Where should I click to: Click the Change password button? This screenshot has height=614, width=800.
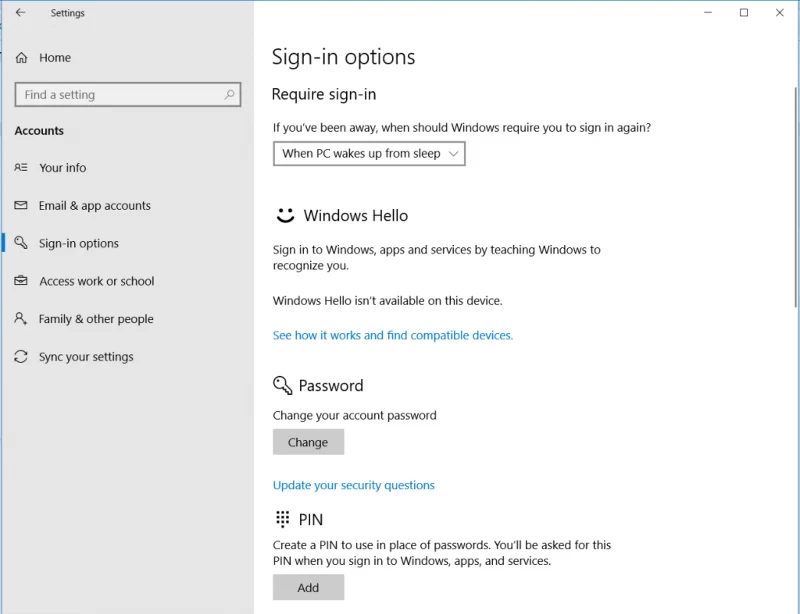click(x=308, y=441)
